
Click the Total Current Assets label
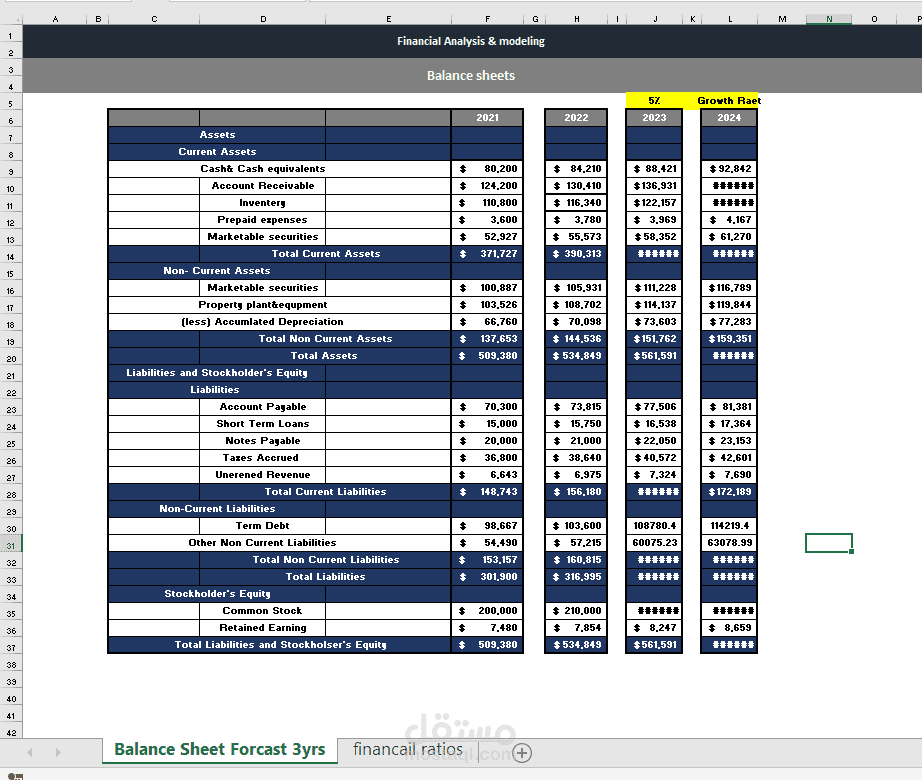(326, 254)
